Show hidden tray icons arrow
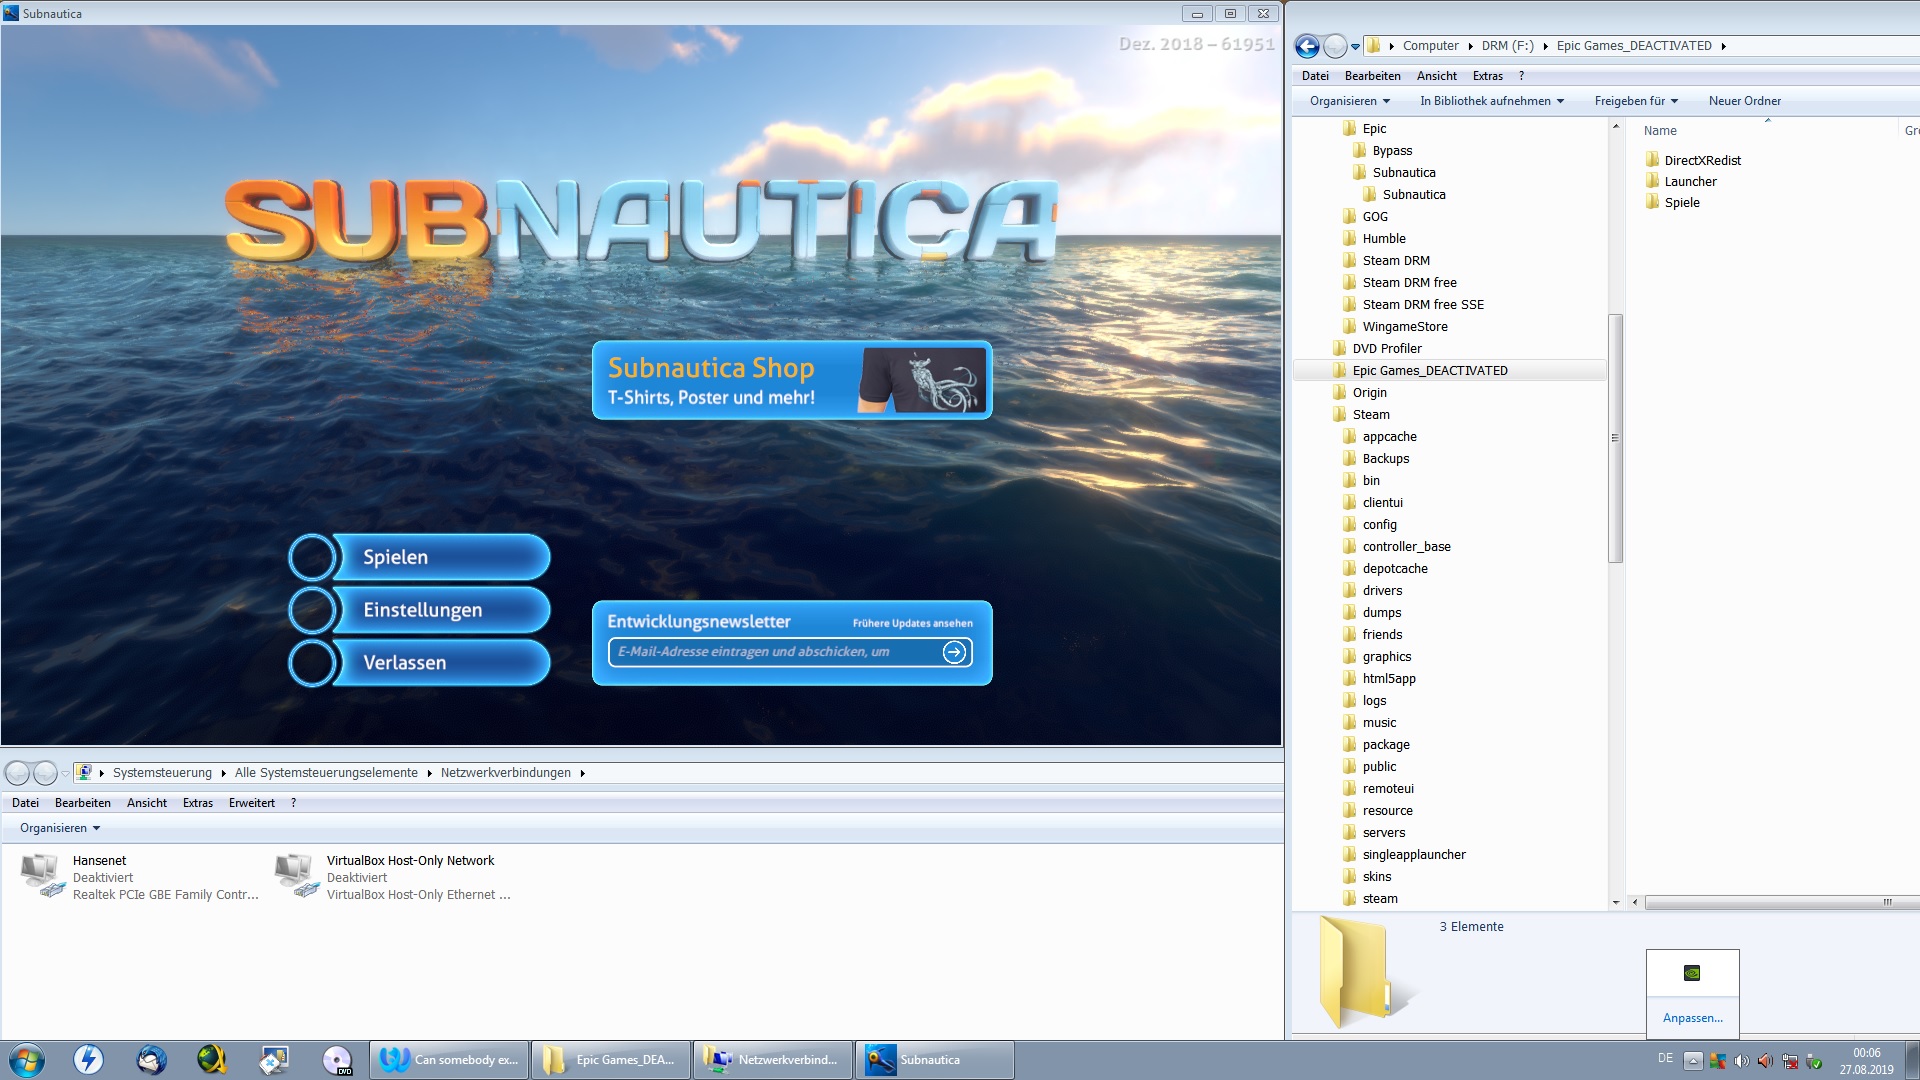This screenshot has width=1920, height=1080. pyautogui.click(x=1692, y=1061)
